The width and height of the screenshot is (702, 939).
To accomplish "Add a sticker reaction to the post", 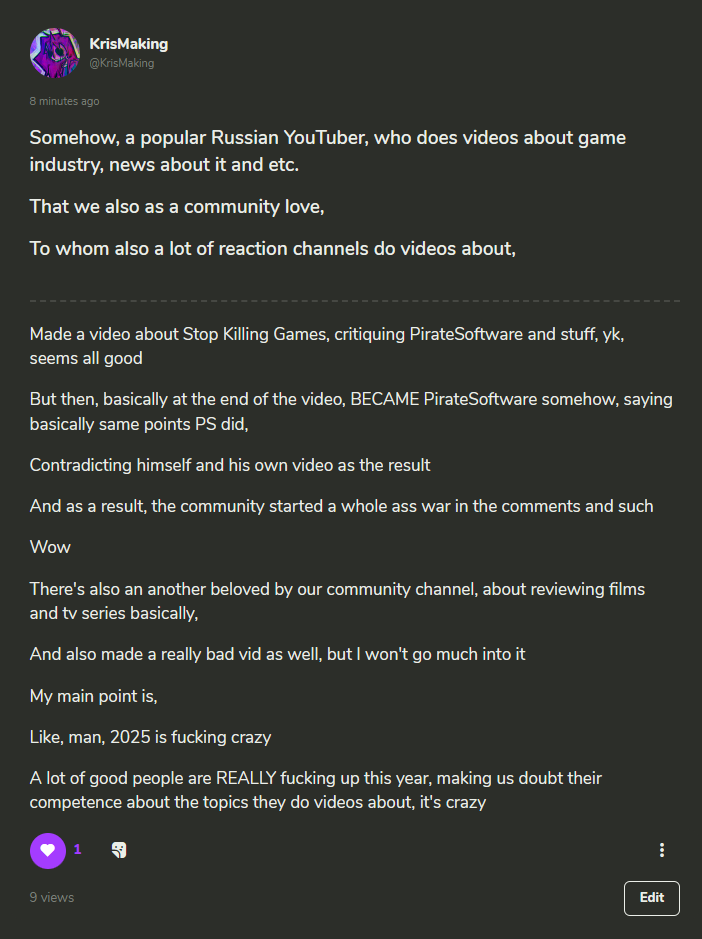I will [119, 850].
